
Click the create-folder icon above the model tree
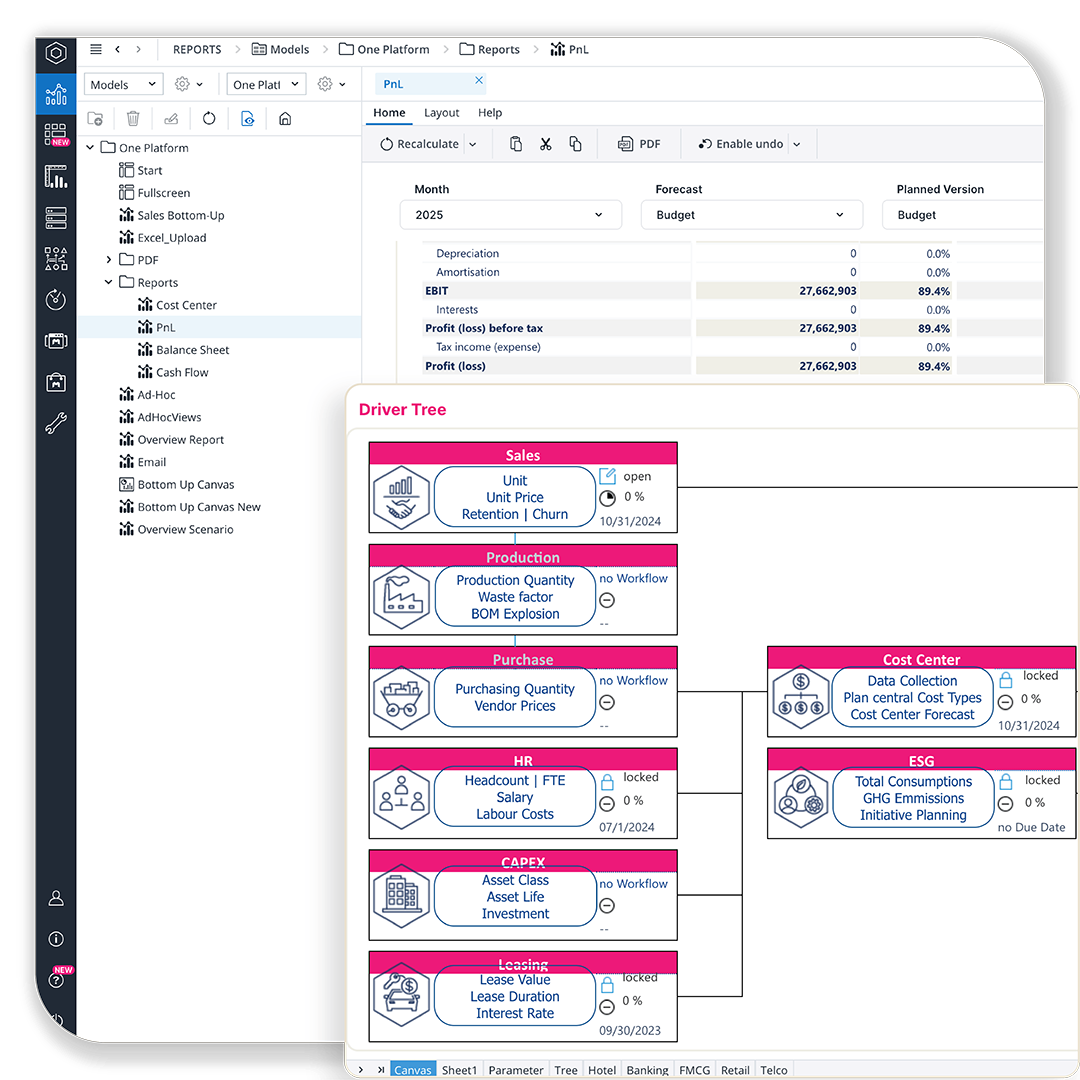94,118
